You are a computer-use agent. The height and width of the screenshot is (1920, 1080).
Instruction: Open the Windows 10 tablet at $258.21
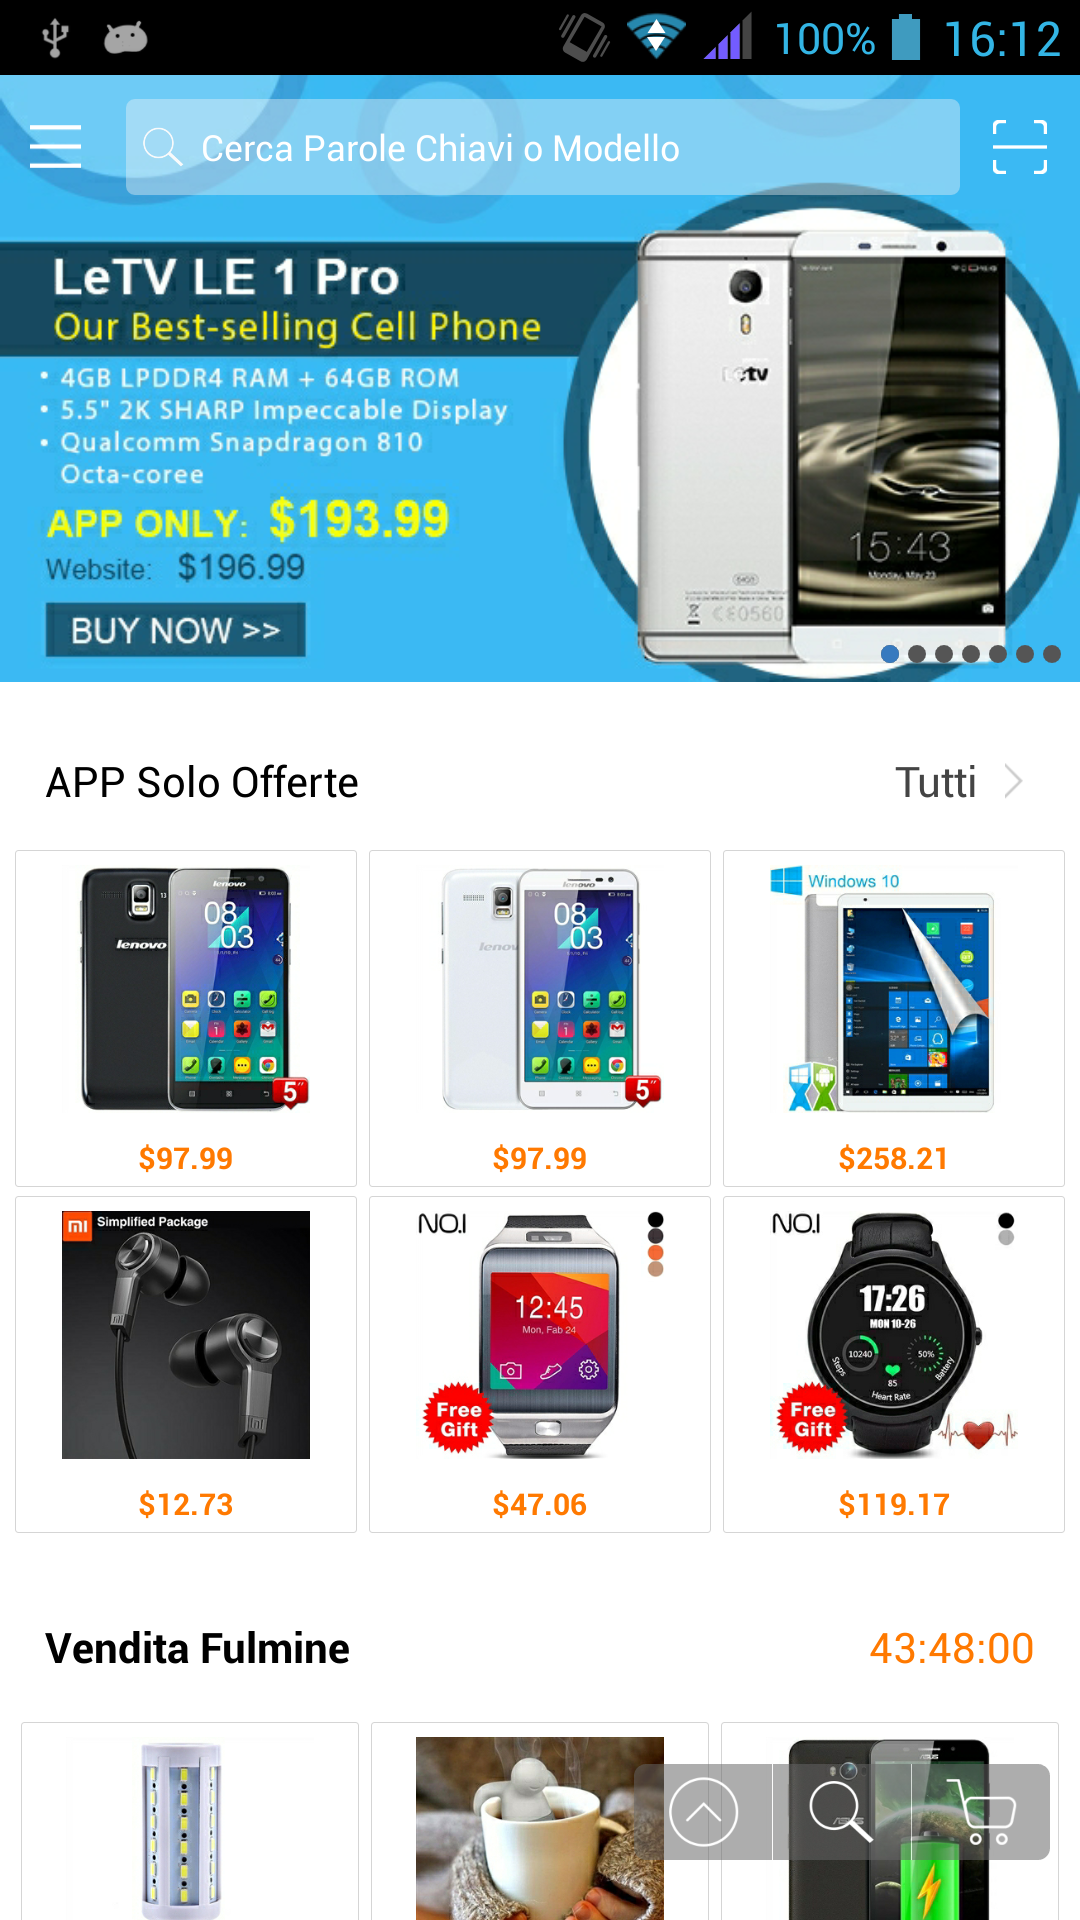pos(894,1018)
